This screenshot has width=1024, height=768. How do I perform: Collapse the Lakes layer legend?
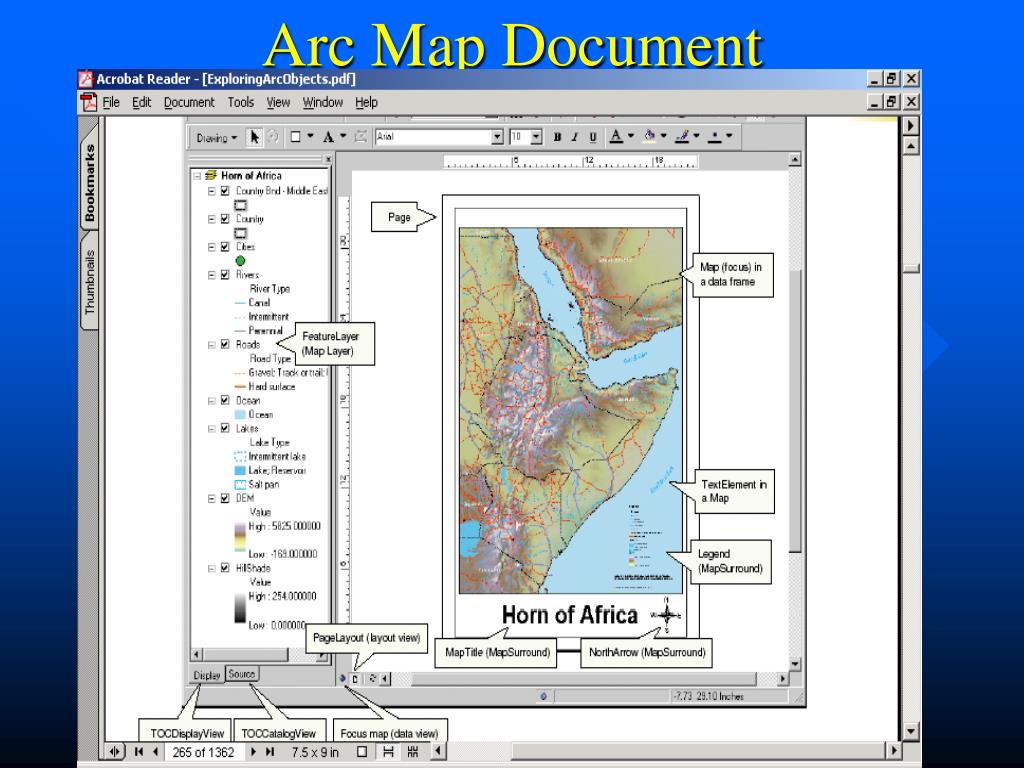click(x=212, y=428)
